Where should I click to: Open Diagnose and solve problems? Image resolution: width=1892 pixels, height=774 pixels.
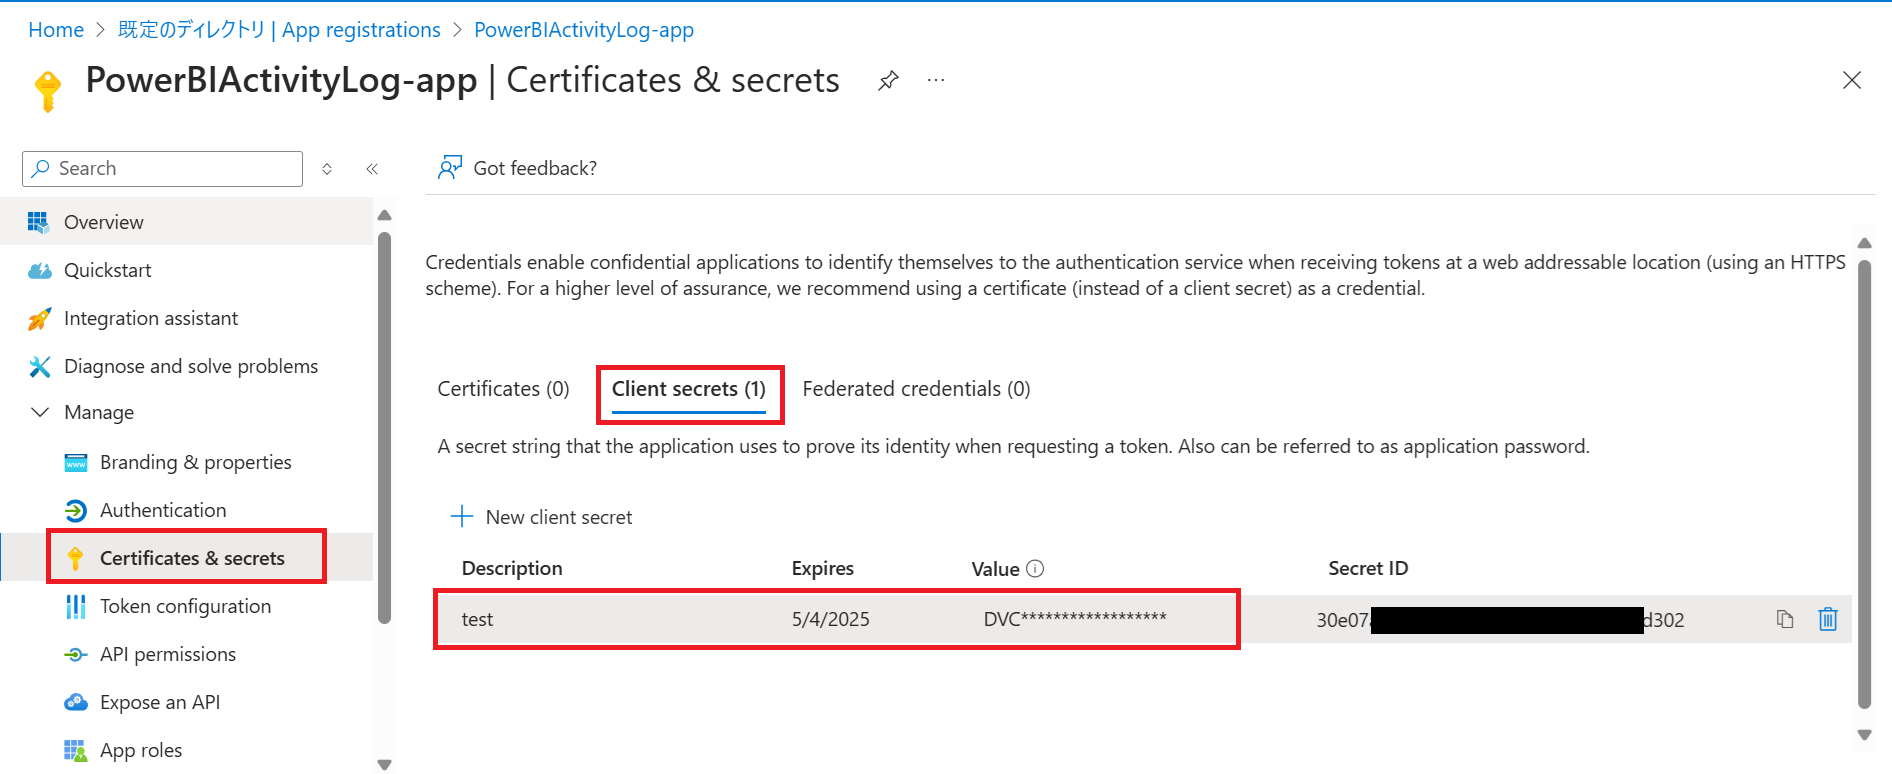click(191, 366)
